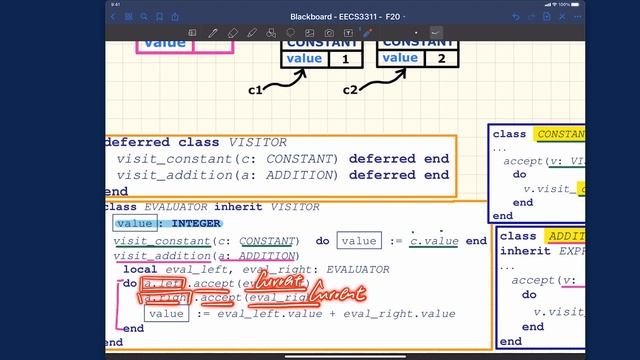Click the 'visit_constant(c: CONSTANT)' deferred line
Viewport: 640px width, 360px height.
(282, 159)
